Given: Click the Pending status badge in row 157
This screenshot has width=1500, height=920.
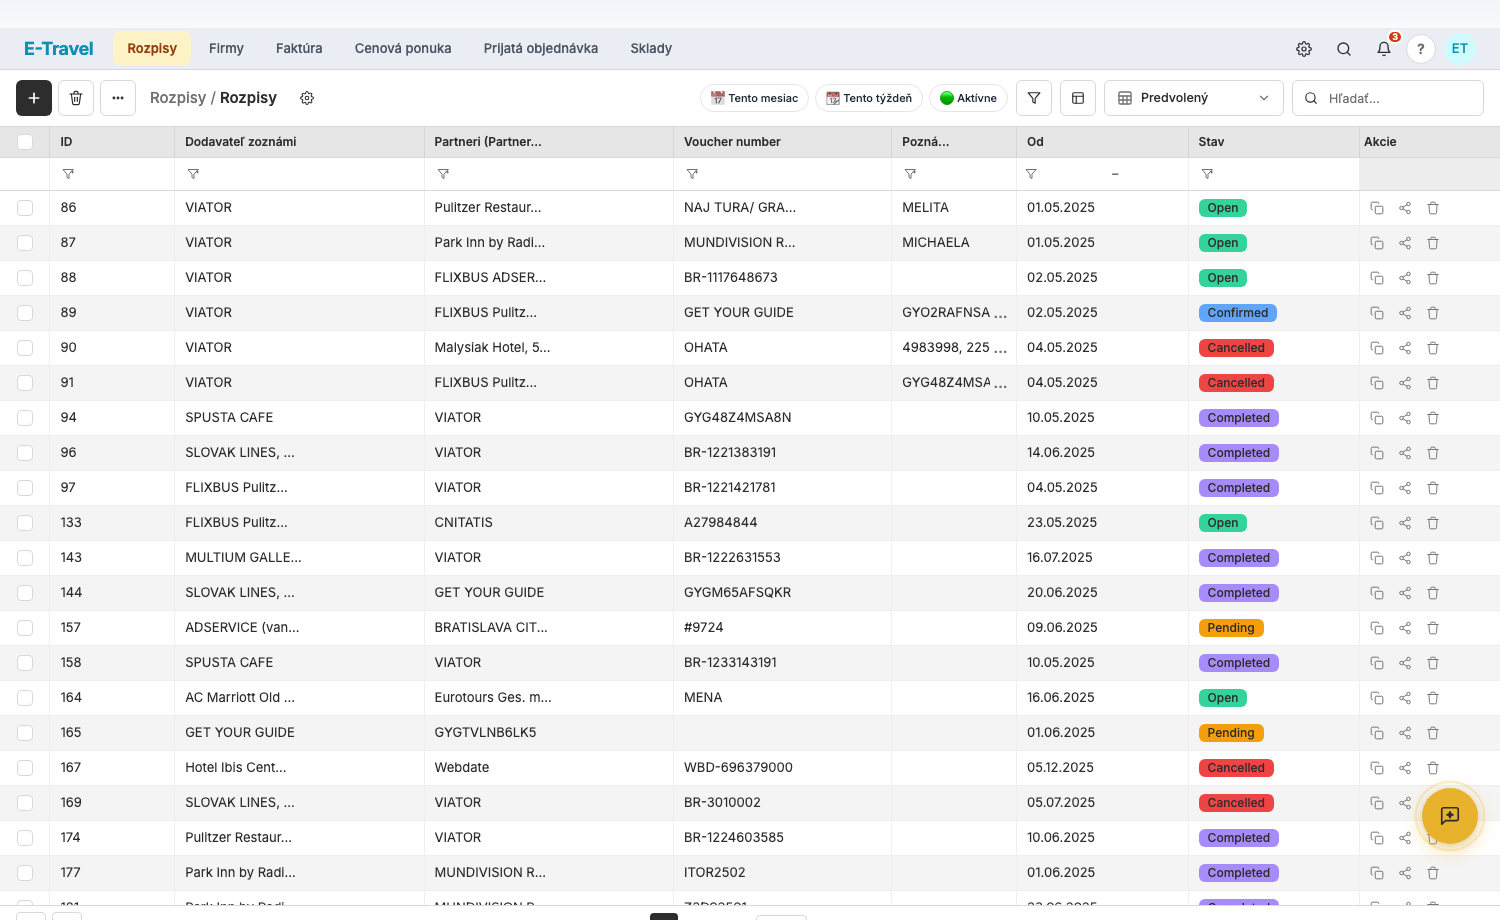Looking at the screenshot, I should click(1231, 628).
